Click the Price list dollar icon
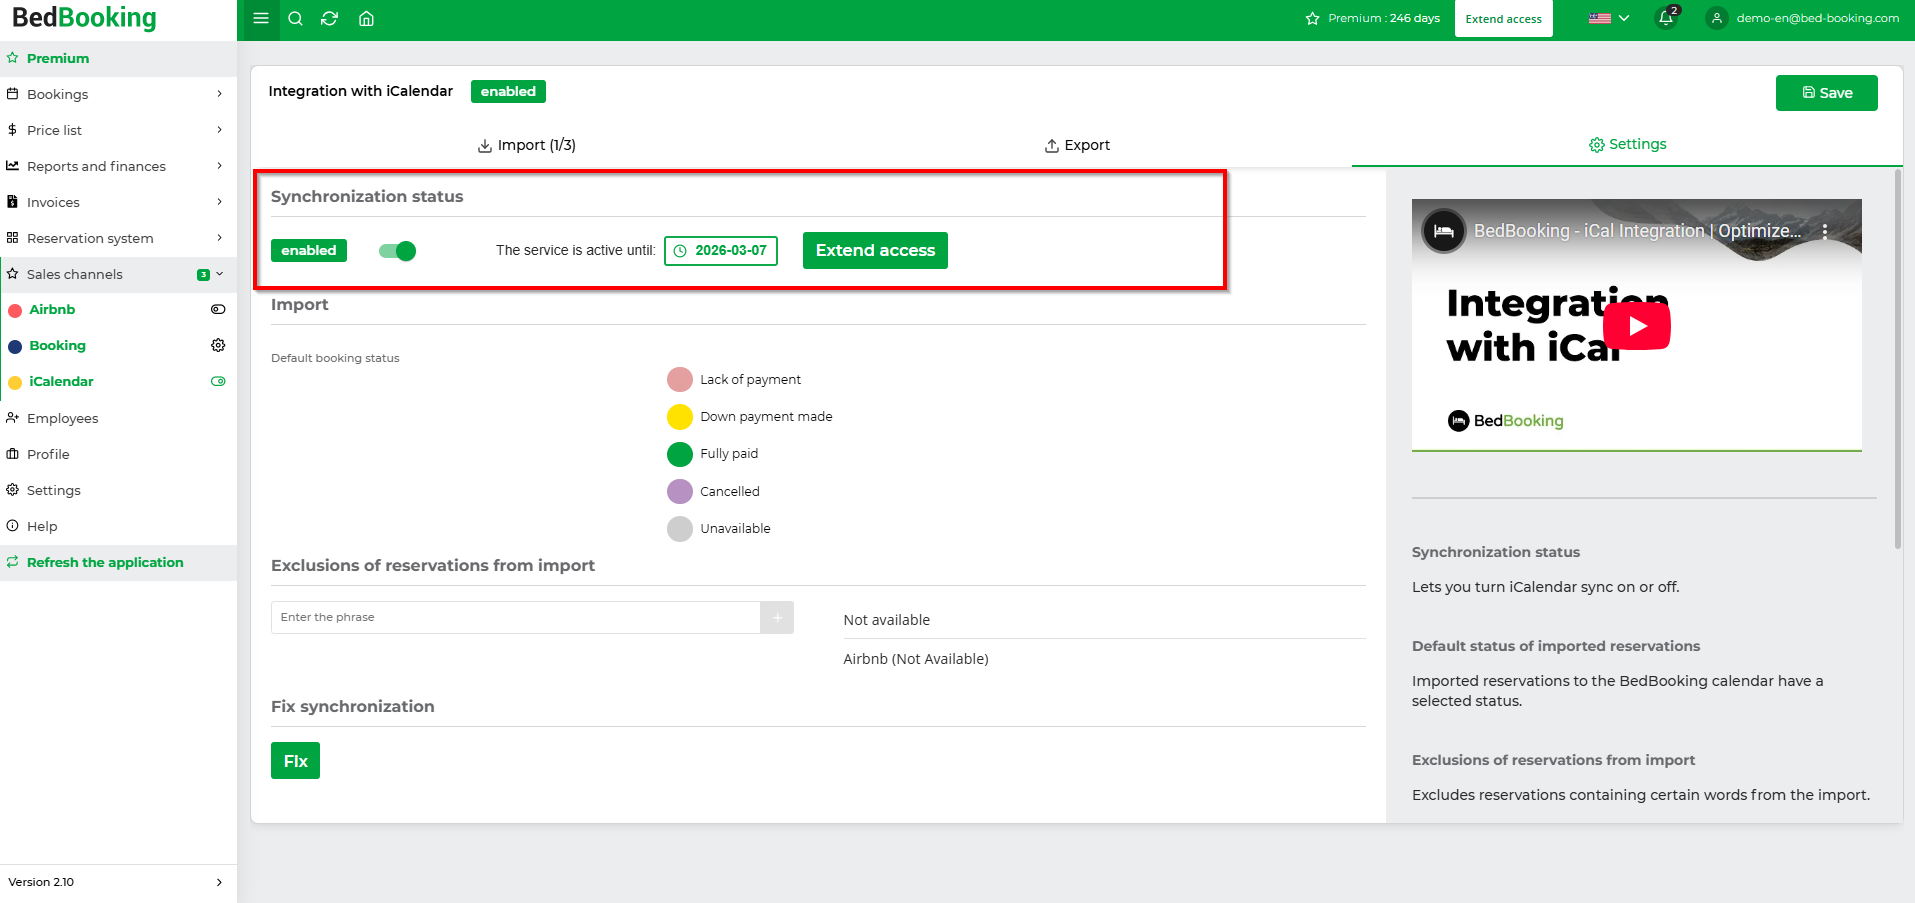 point(12,130)
